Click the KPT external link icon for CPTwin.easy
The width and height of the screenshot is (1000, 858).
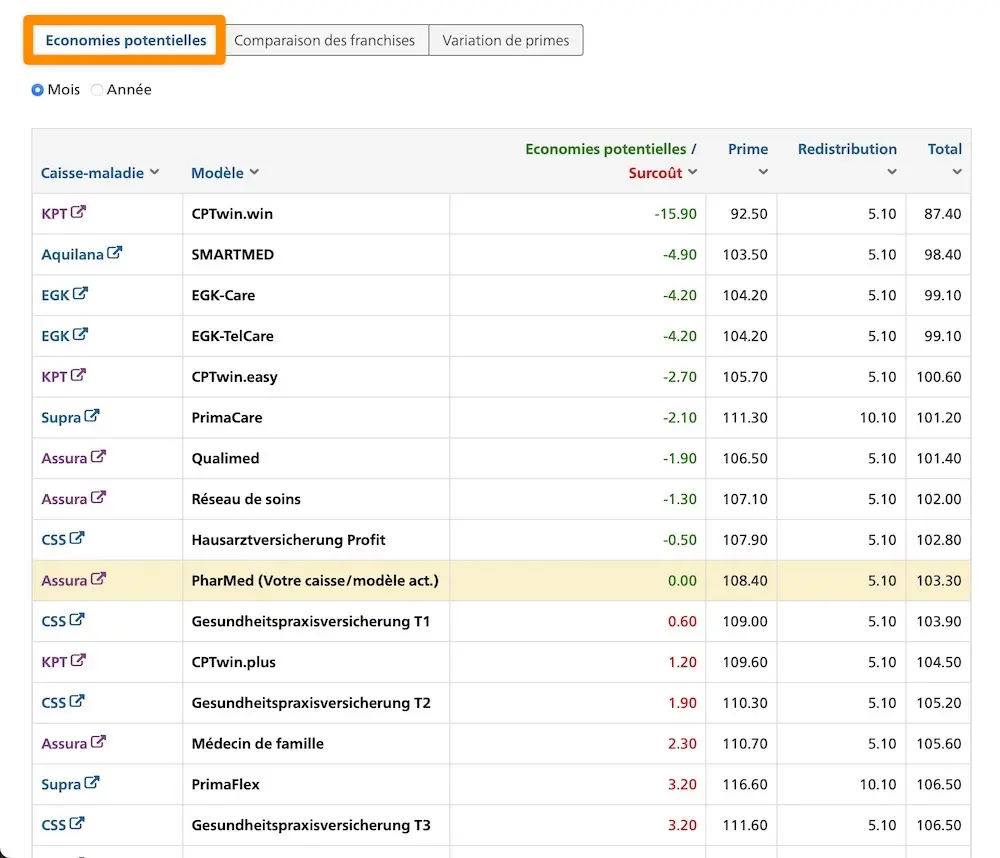point(78,376)
